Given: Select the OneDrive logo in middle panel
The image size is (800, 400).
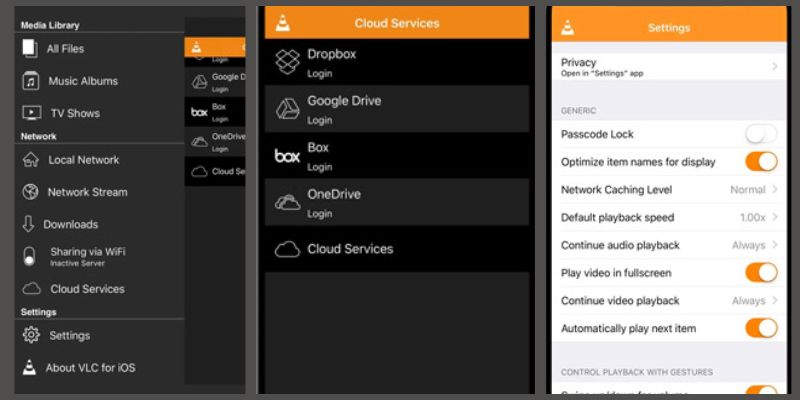Looking at the screenshot, I should point(287,202).
